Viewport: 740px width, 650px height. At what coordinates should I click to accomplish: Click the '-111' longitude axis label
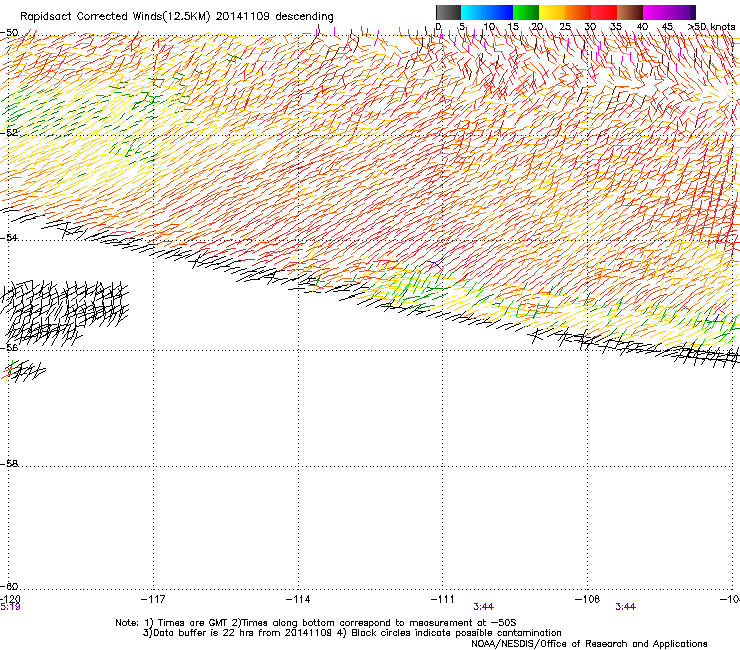443,599
